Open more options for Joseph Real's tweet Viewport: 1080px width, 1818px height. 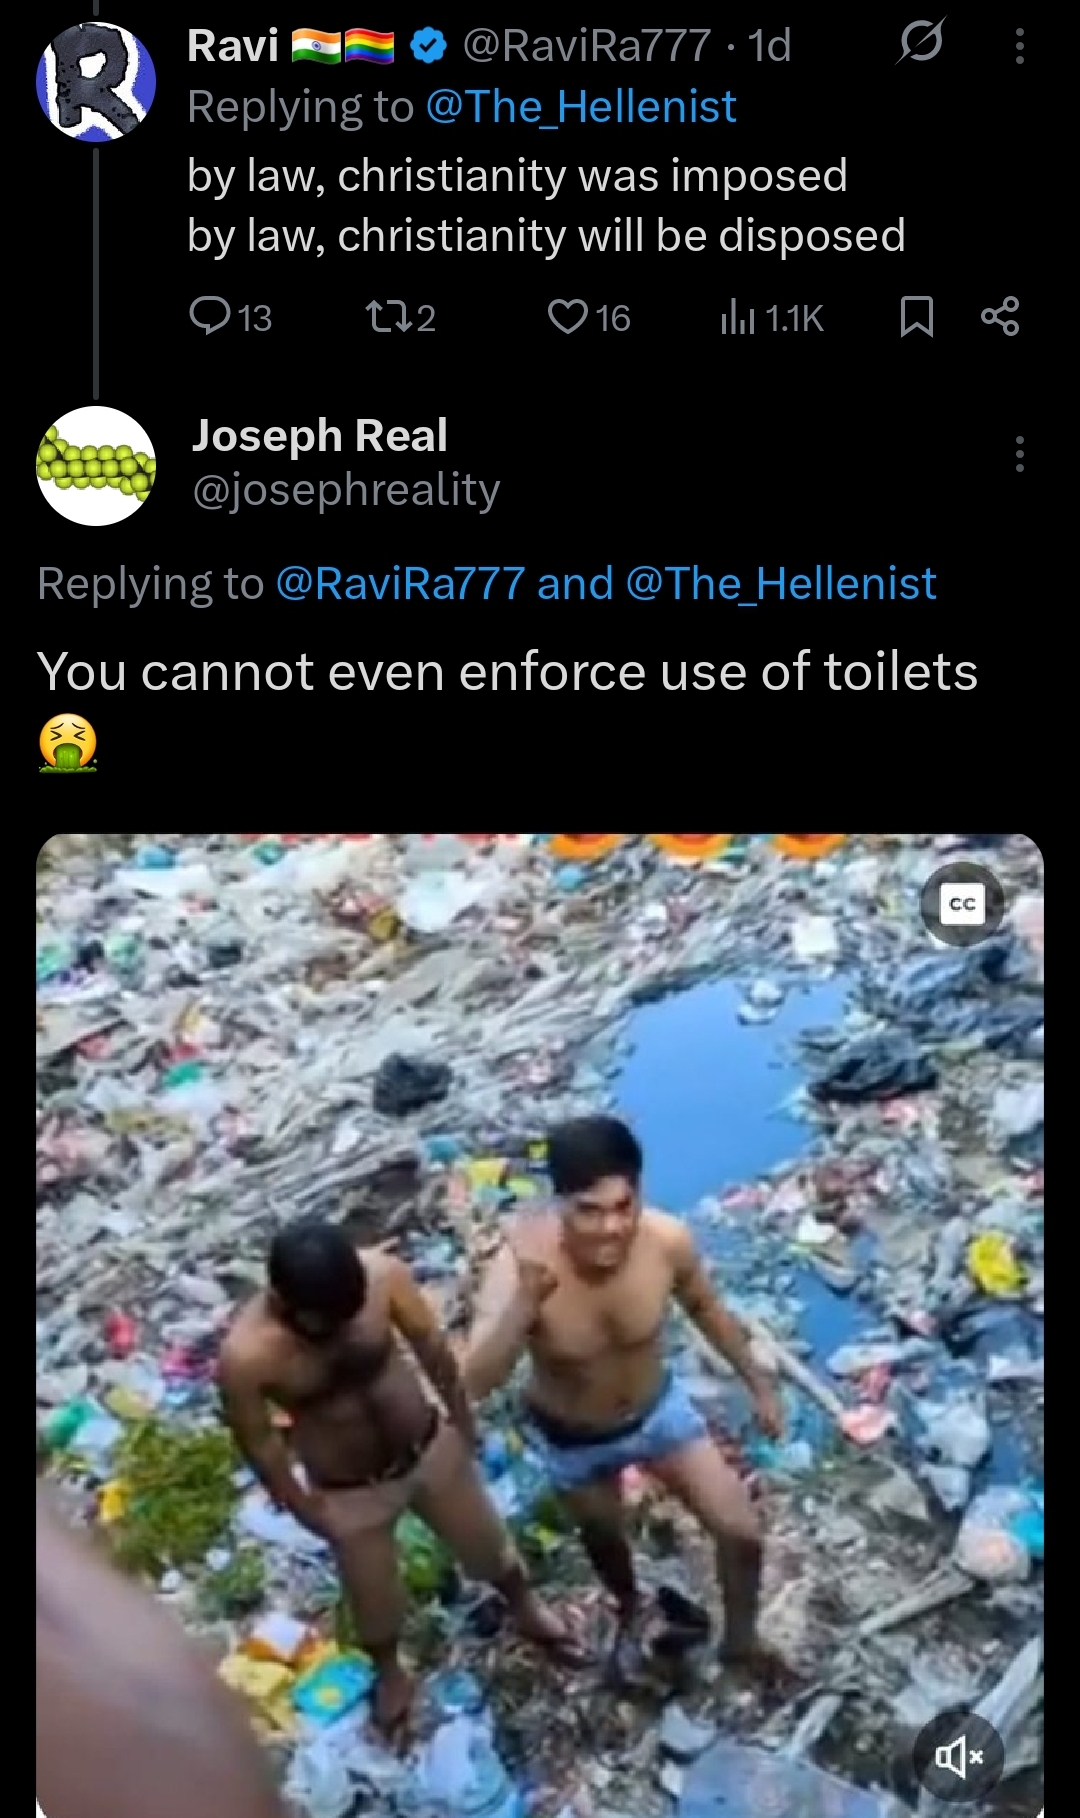click(x=1019, y=454)
